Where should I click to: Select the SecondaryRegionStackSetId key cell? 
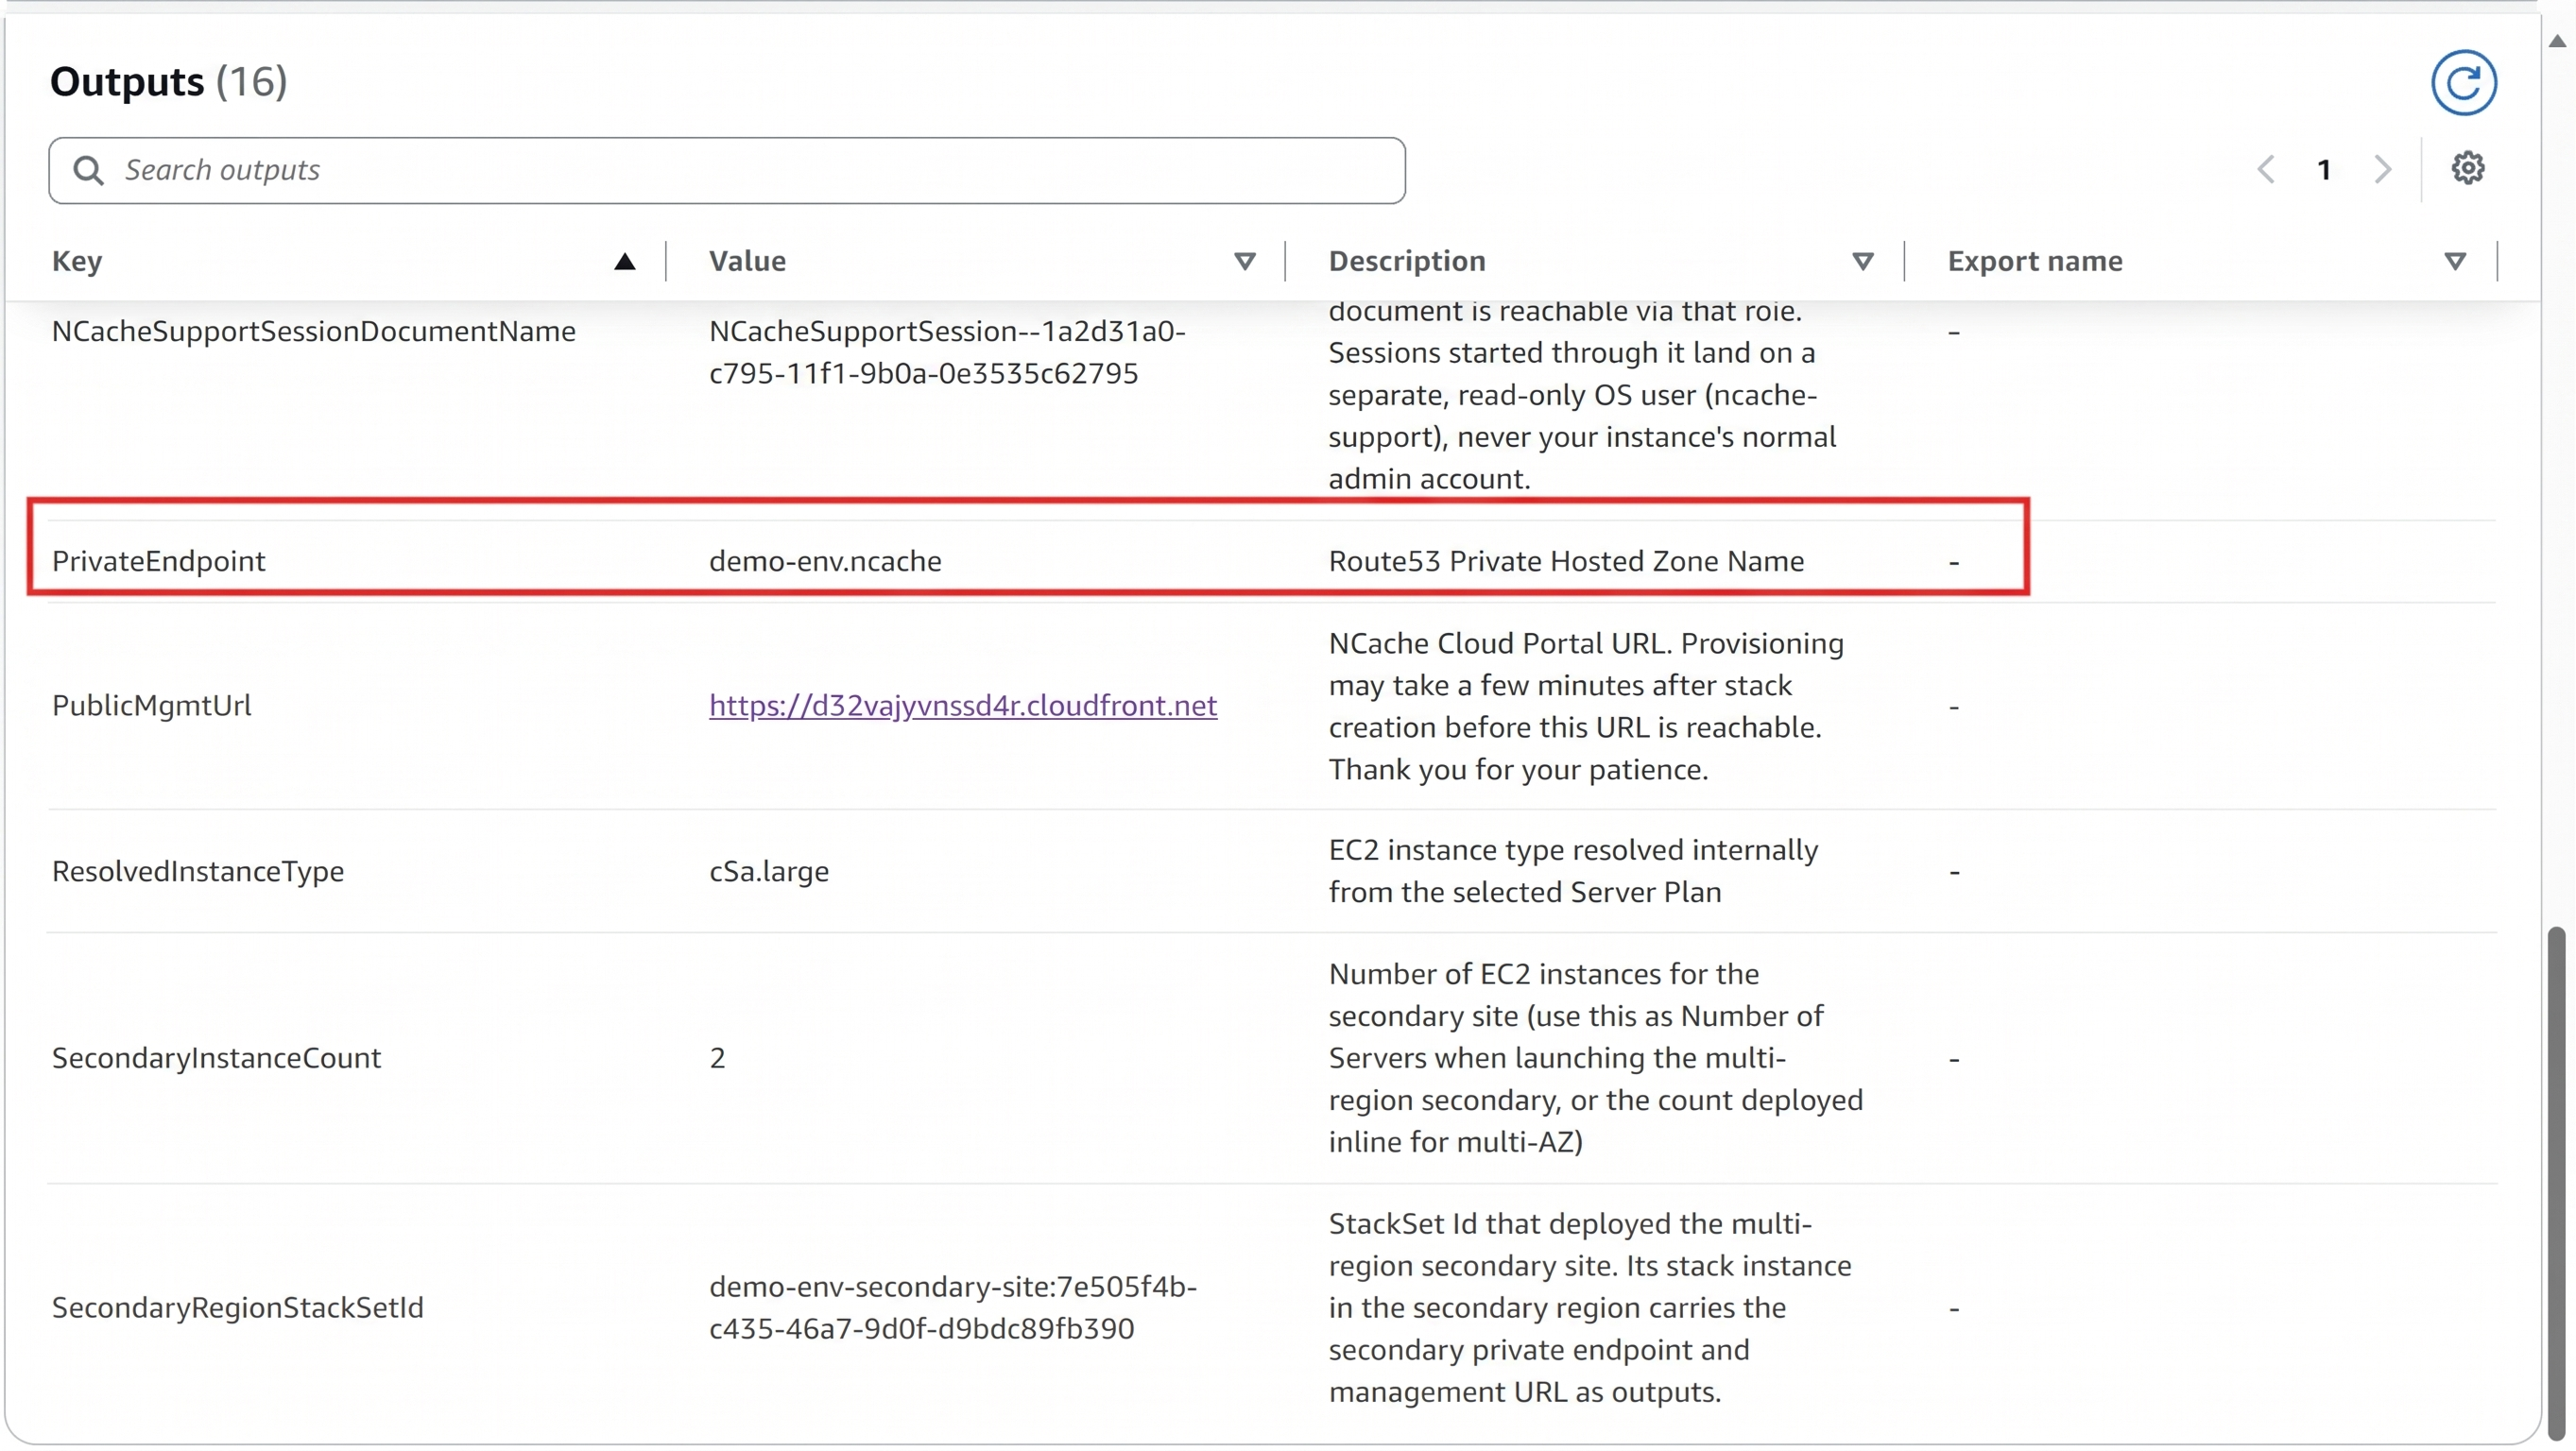[237, 1308]
